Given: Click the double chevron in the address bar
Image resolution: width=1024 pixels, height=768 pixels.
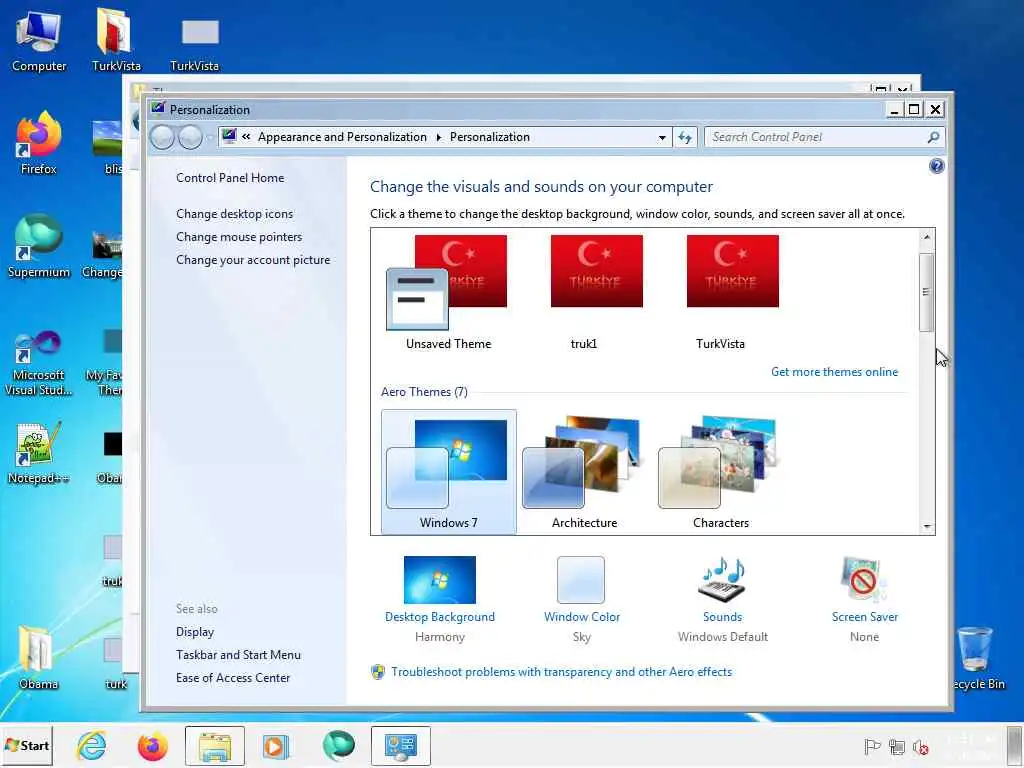Looking at the screenshot, I should (246, 136).
